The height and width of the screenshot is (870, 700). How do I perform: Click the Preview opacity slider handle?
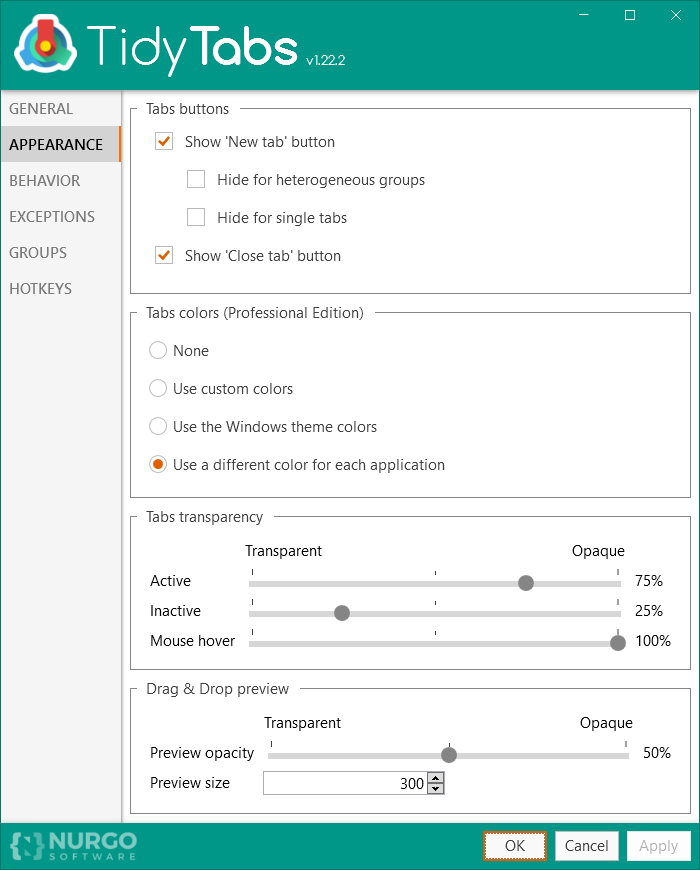pyautogui.click(x=449, y=755)
